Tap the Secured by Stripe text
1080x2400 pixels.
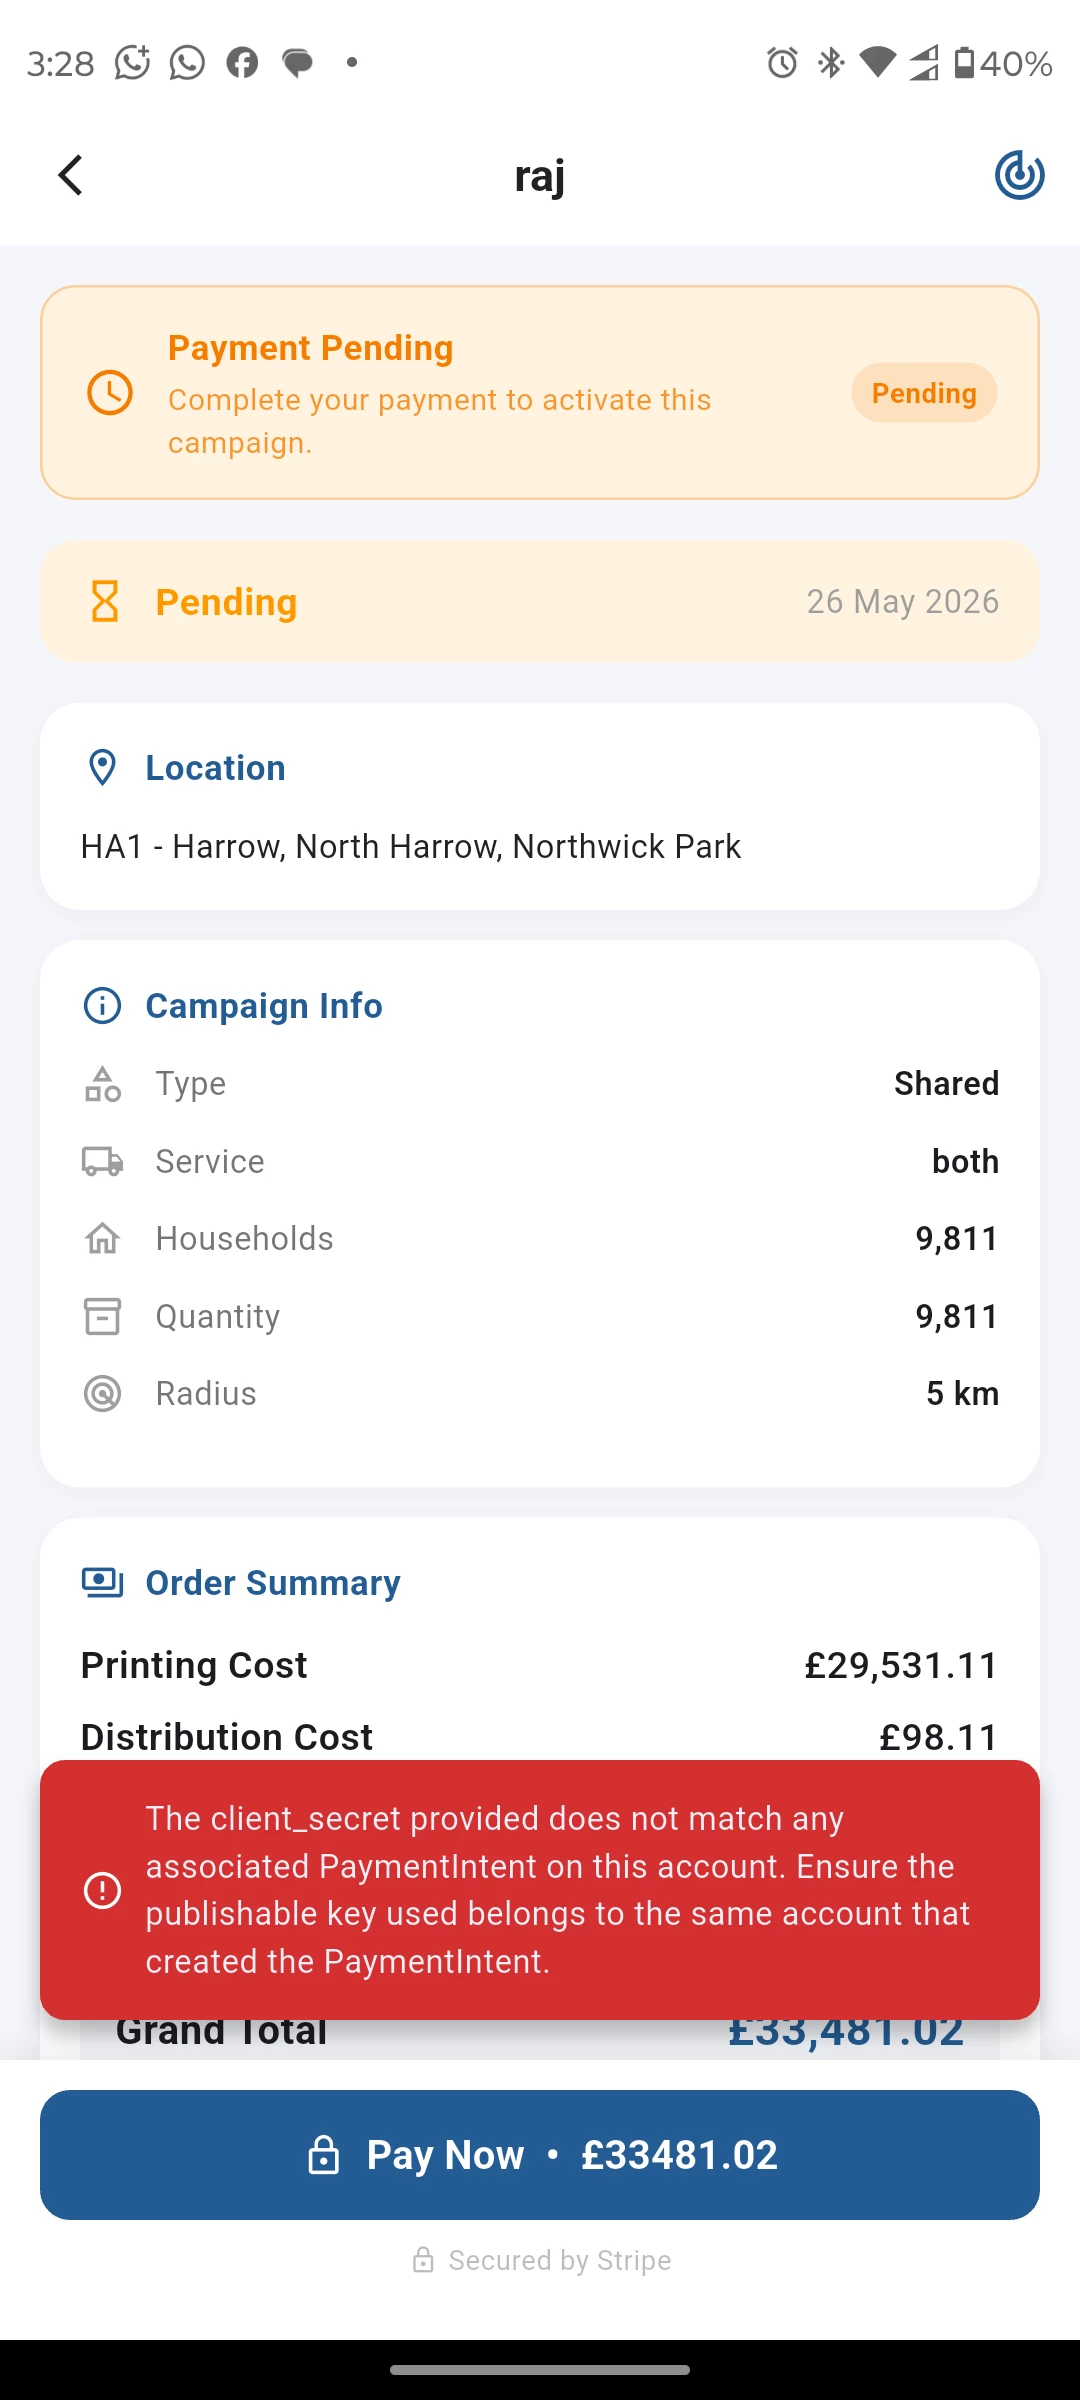(x=560, y=2261)
